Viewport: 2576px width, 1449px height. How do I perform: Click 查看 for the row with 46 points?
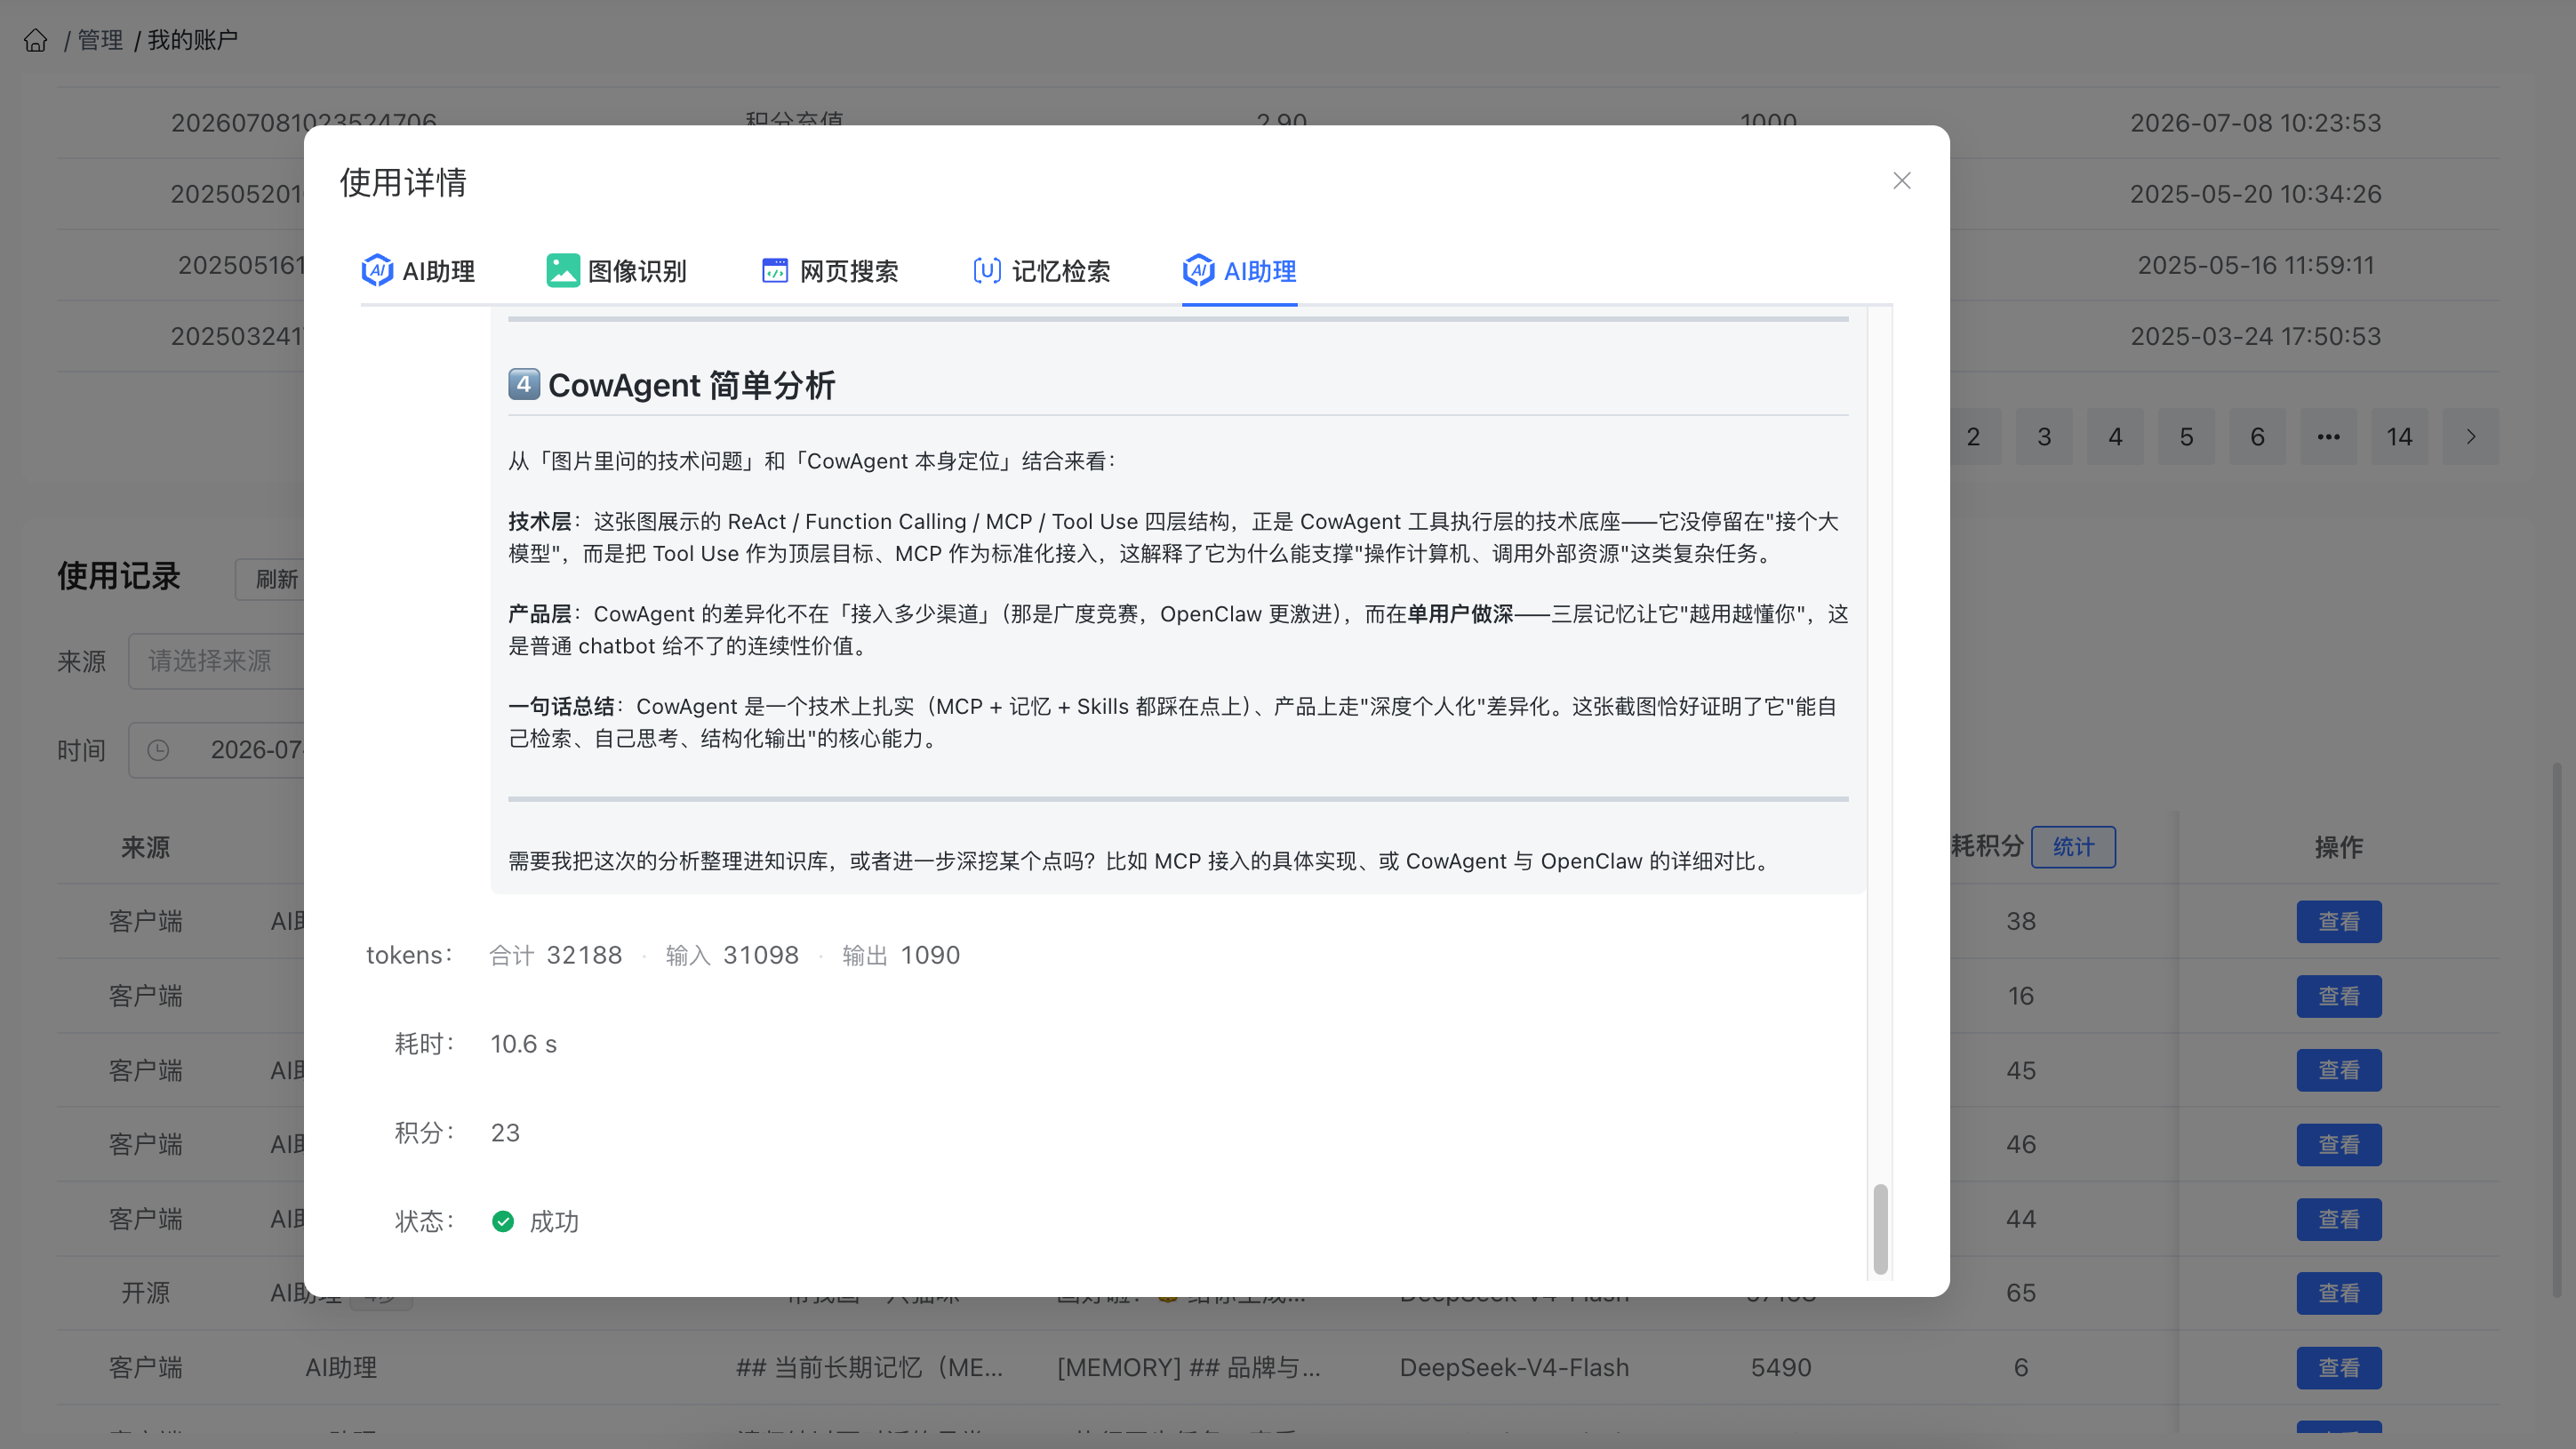point(2338,1144)
